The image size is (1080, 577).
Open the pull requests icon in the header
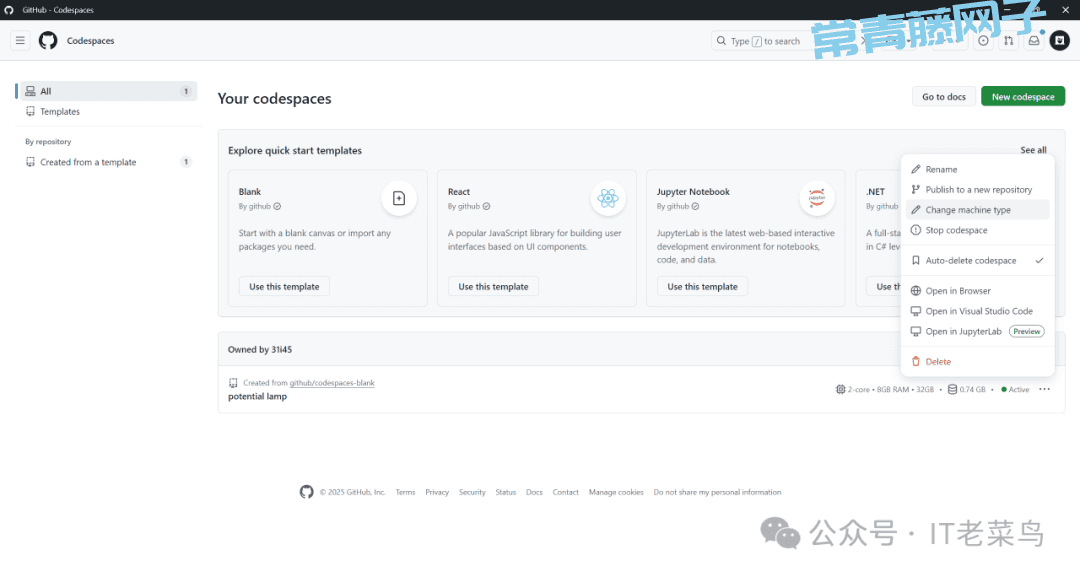[1009, 41]
